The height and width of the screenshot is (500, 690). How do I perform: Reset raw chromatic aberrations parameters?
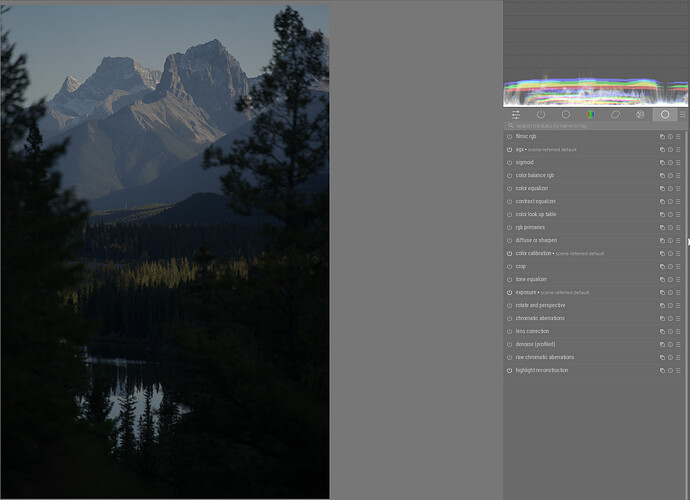[x=670, y=357]
